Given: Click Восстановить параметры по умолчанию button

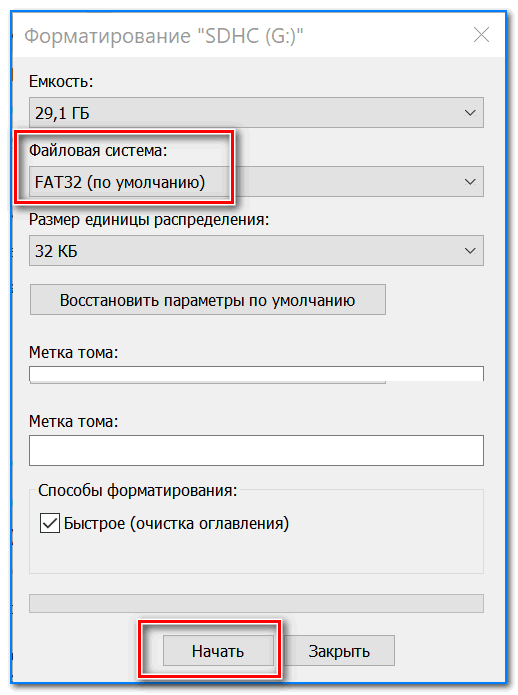Looking at the screenshot, I should [x=208, y=300].
